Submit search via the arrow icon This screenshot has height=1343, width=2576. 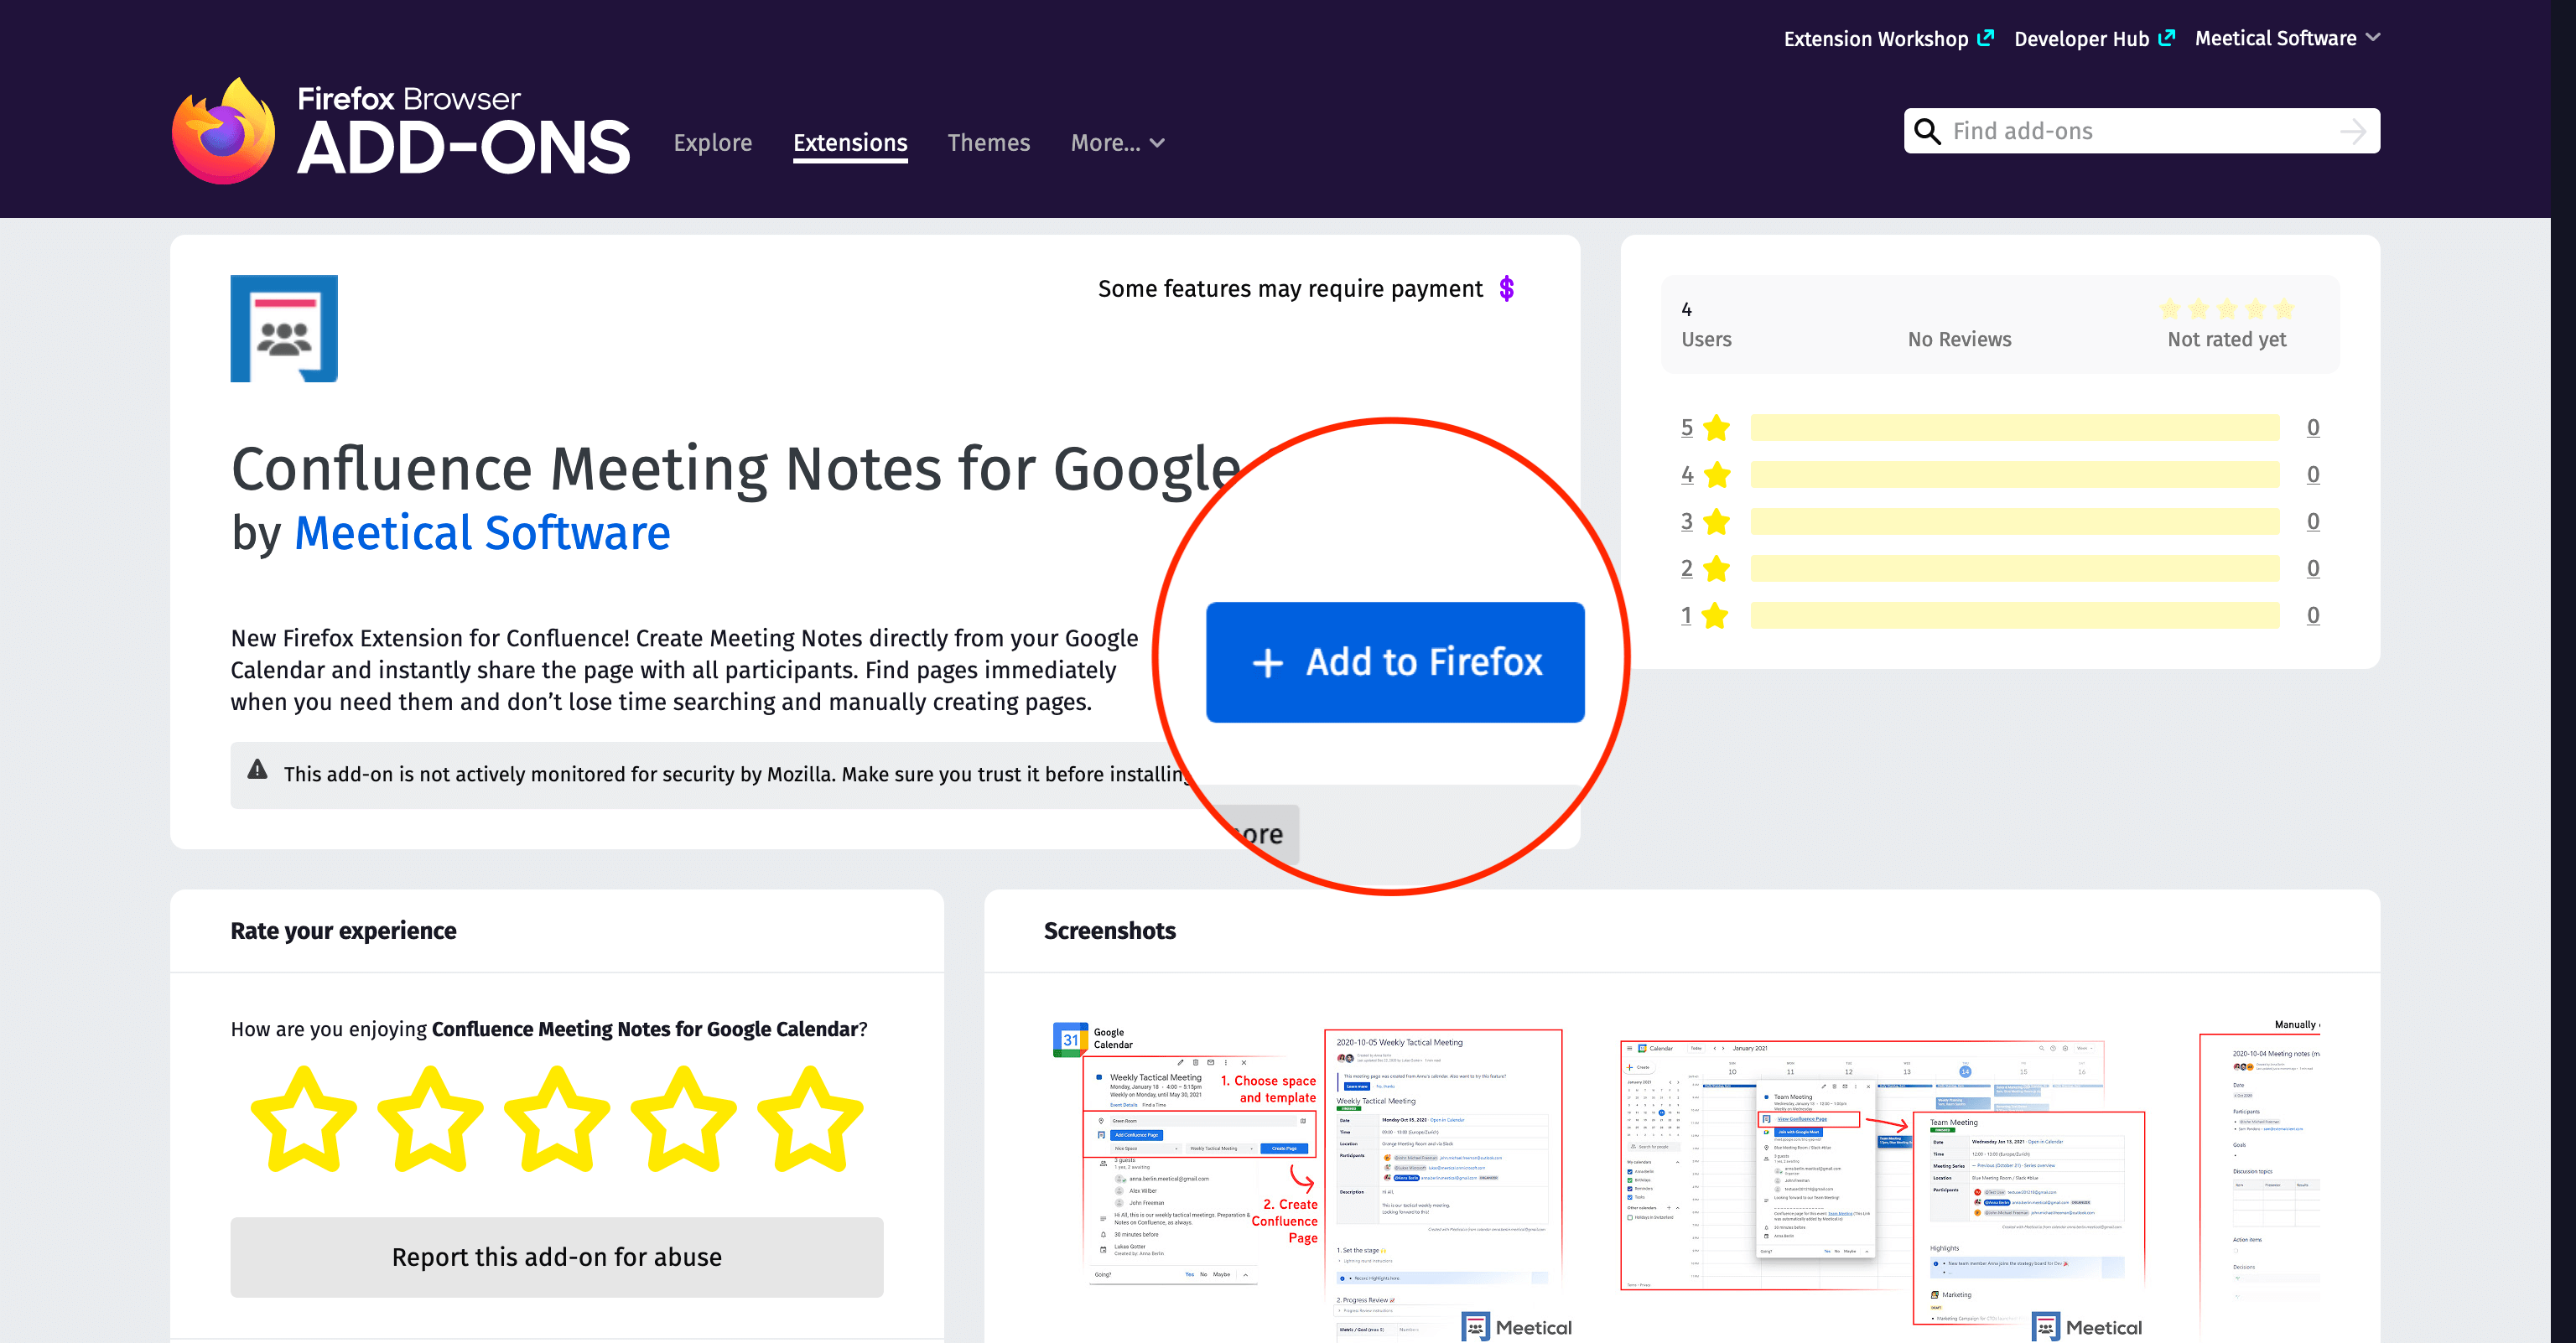[2353, 130]
